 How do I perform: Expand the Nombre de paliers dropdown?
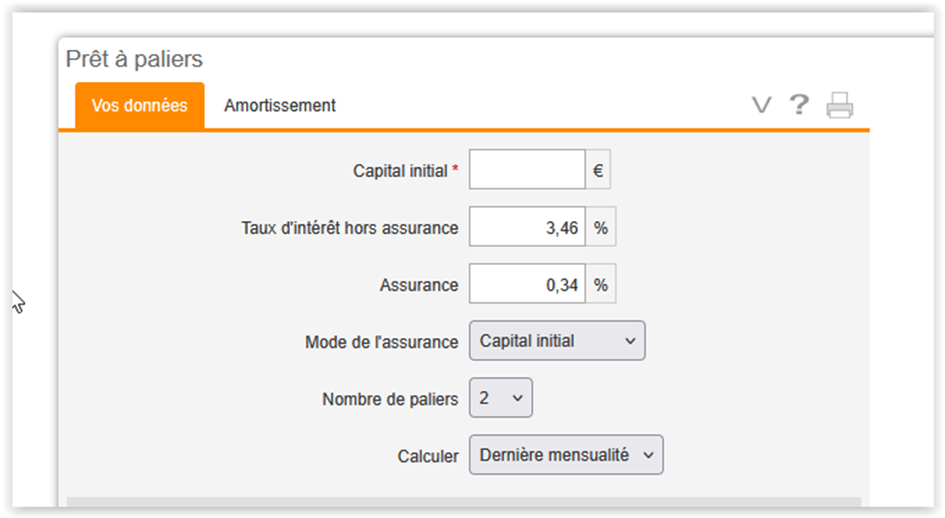(501, 398)
